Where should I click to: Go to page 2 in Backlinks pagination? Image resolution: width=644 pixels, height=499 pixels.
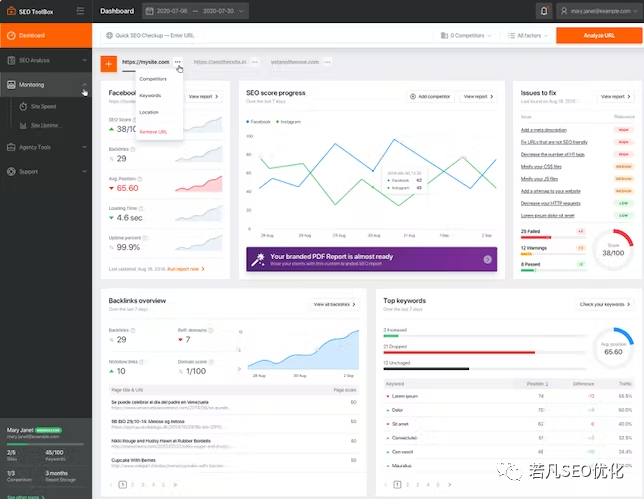(x=133, y=485)
